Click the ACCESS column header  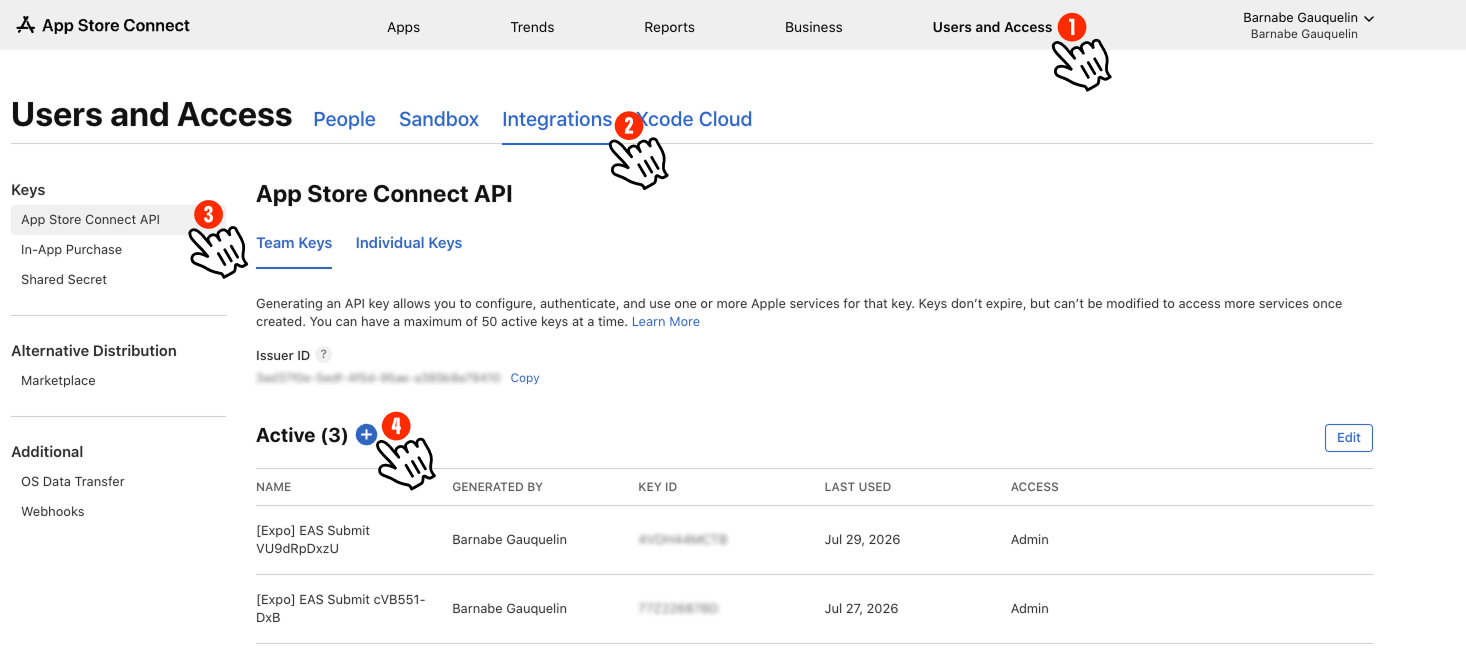[1034, 487]
